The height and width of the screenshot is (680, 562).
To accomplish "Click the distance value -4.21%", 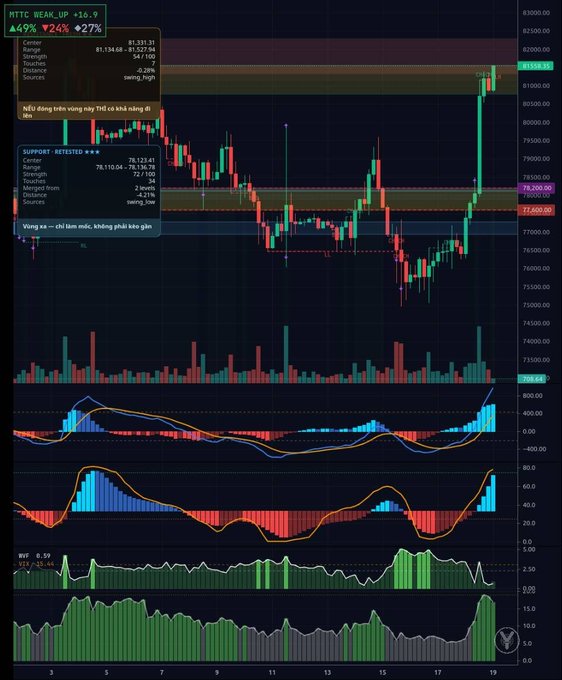I will (146, 195).
